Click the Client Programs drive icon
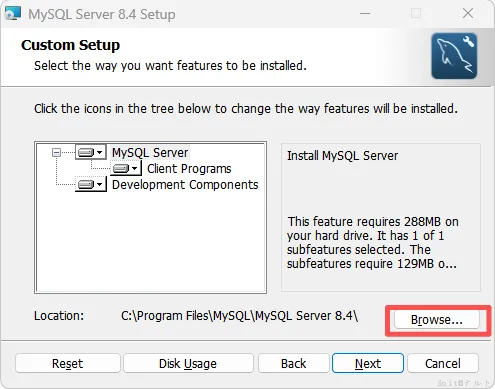Image resolution: width=495 pixels, height=389 pixels. (x=121, y=169)
